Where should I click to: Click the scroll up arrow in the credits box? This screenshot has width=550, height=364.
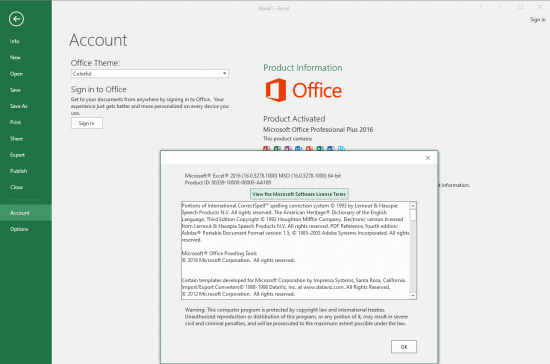413,205
